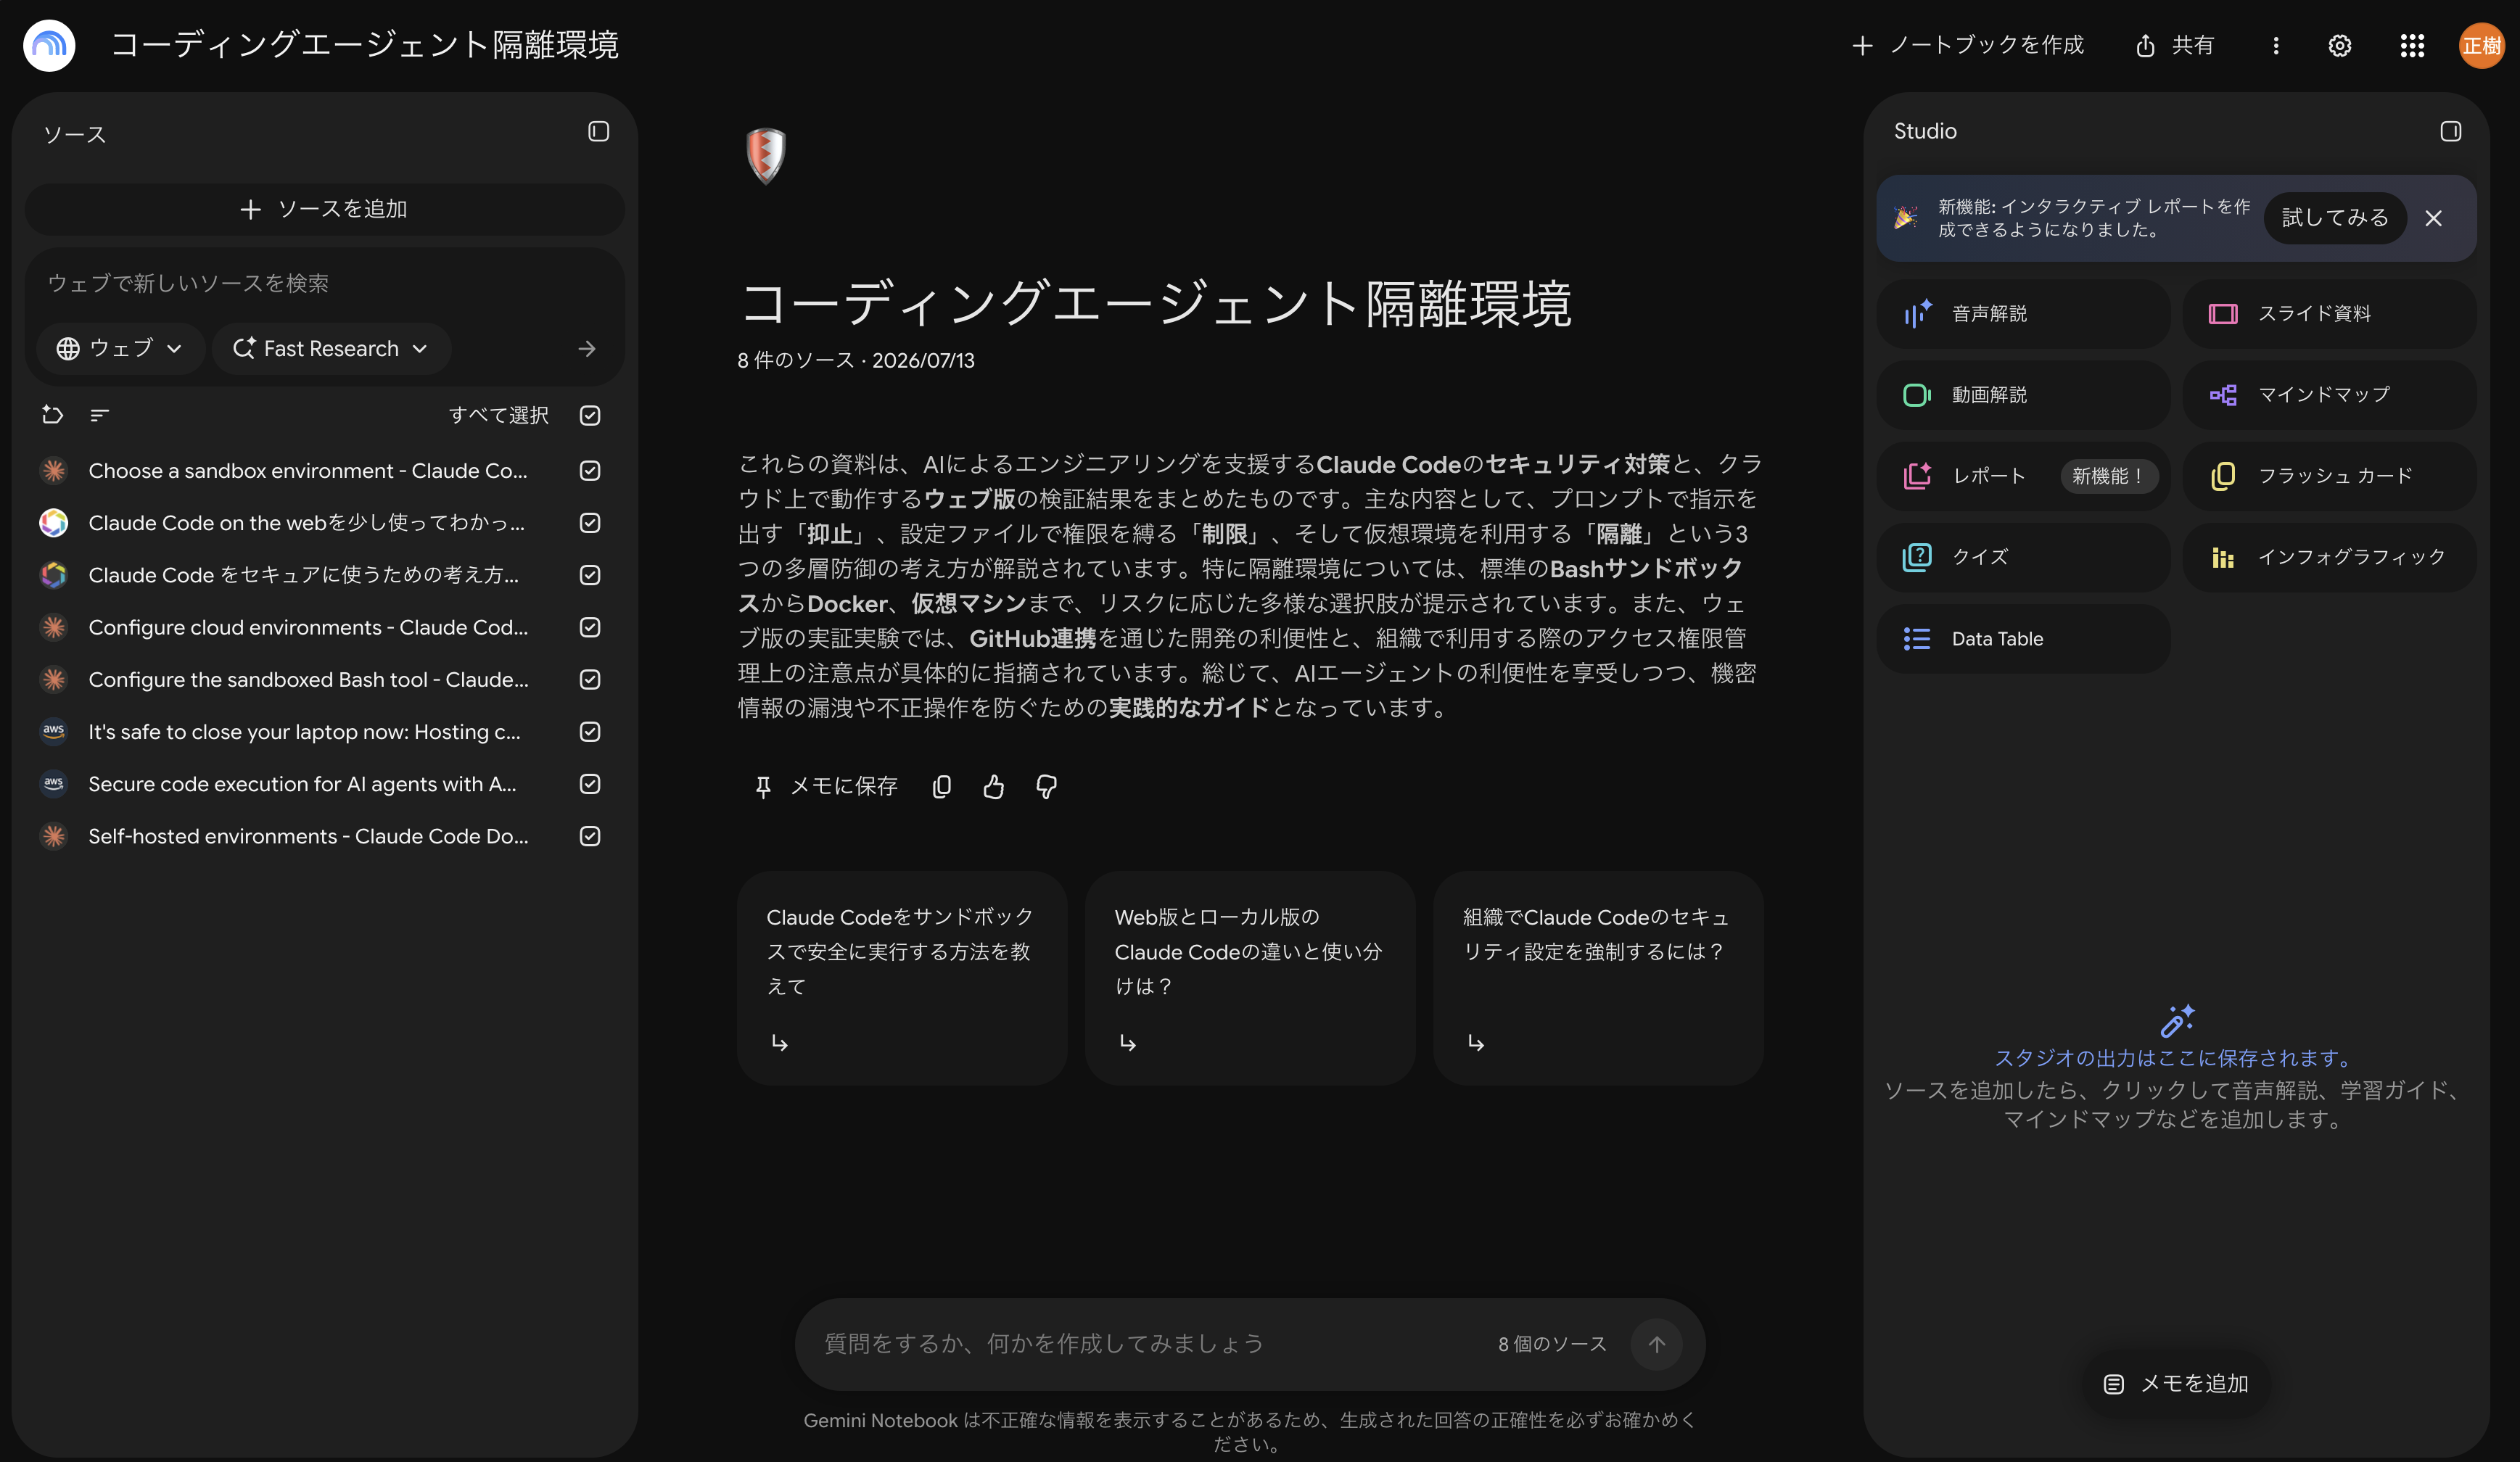Uncheck 'It's safe to close your laptop' source
Viewport: 2520px width, 1462px height.
click(590, 732)
